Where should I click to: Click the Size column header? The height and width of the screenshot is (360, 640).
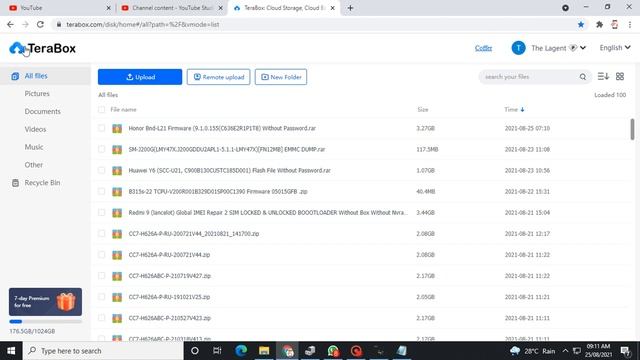tap(423, 109)
